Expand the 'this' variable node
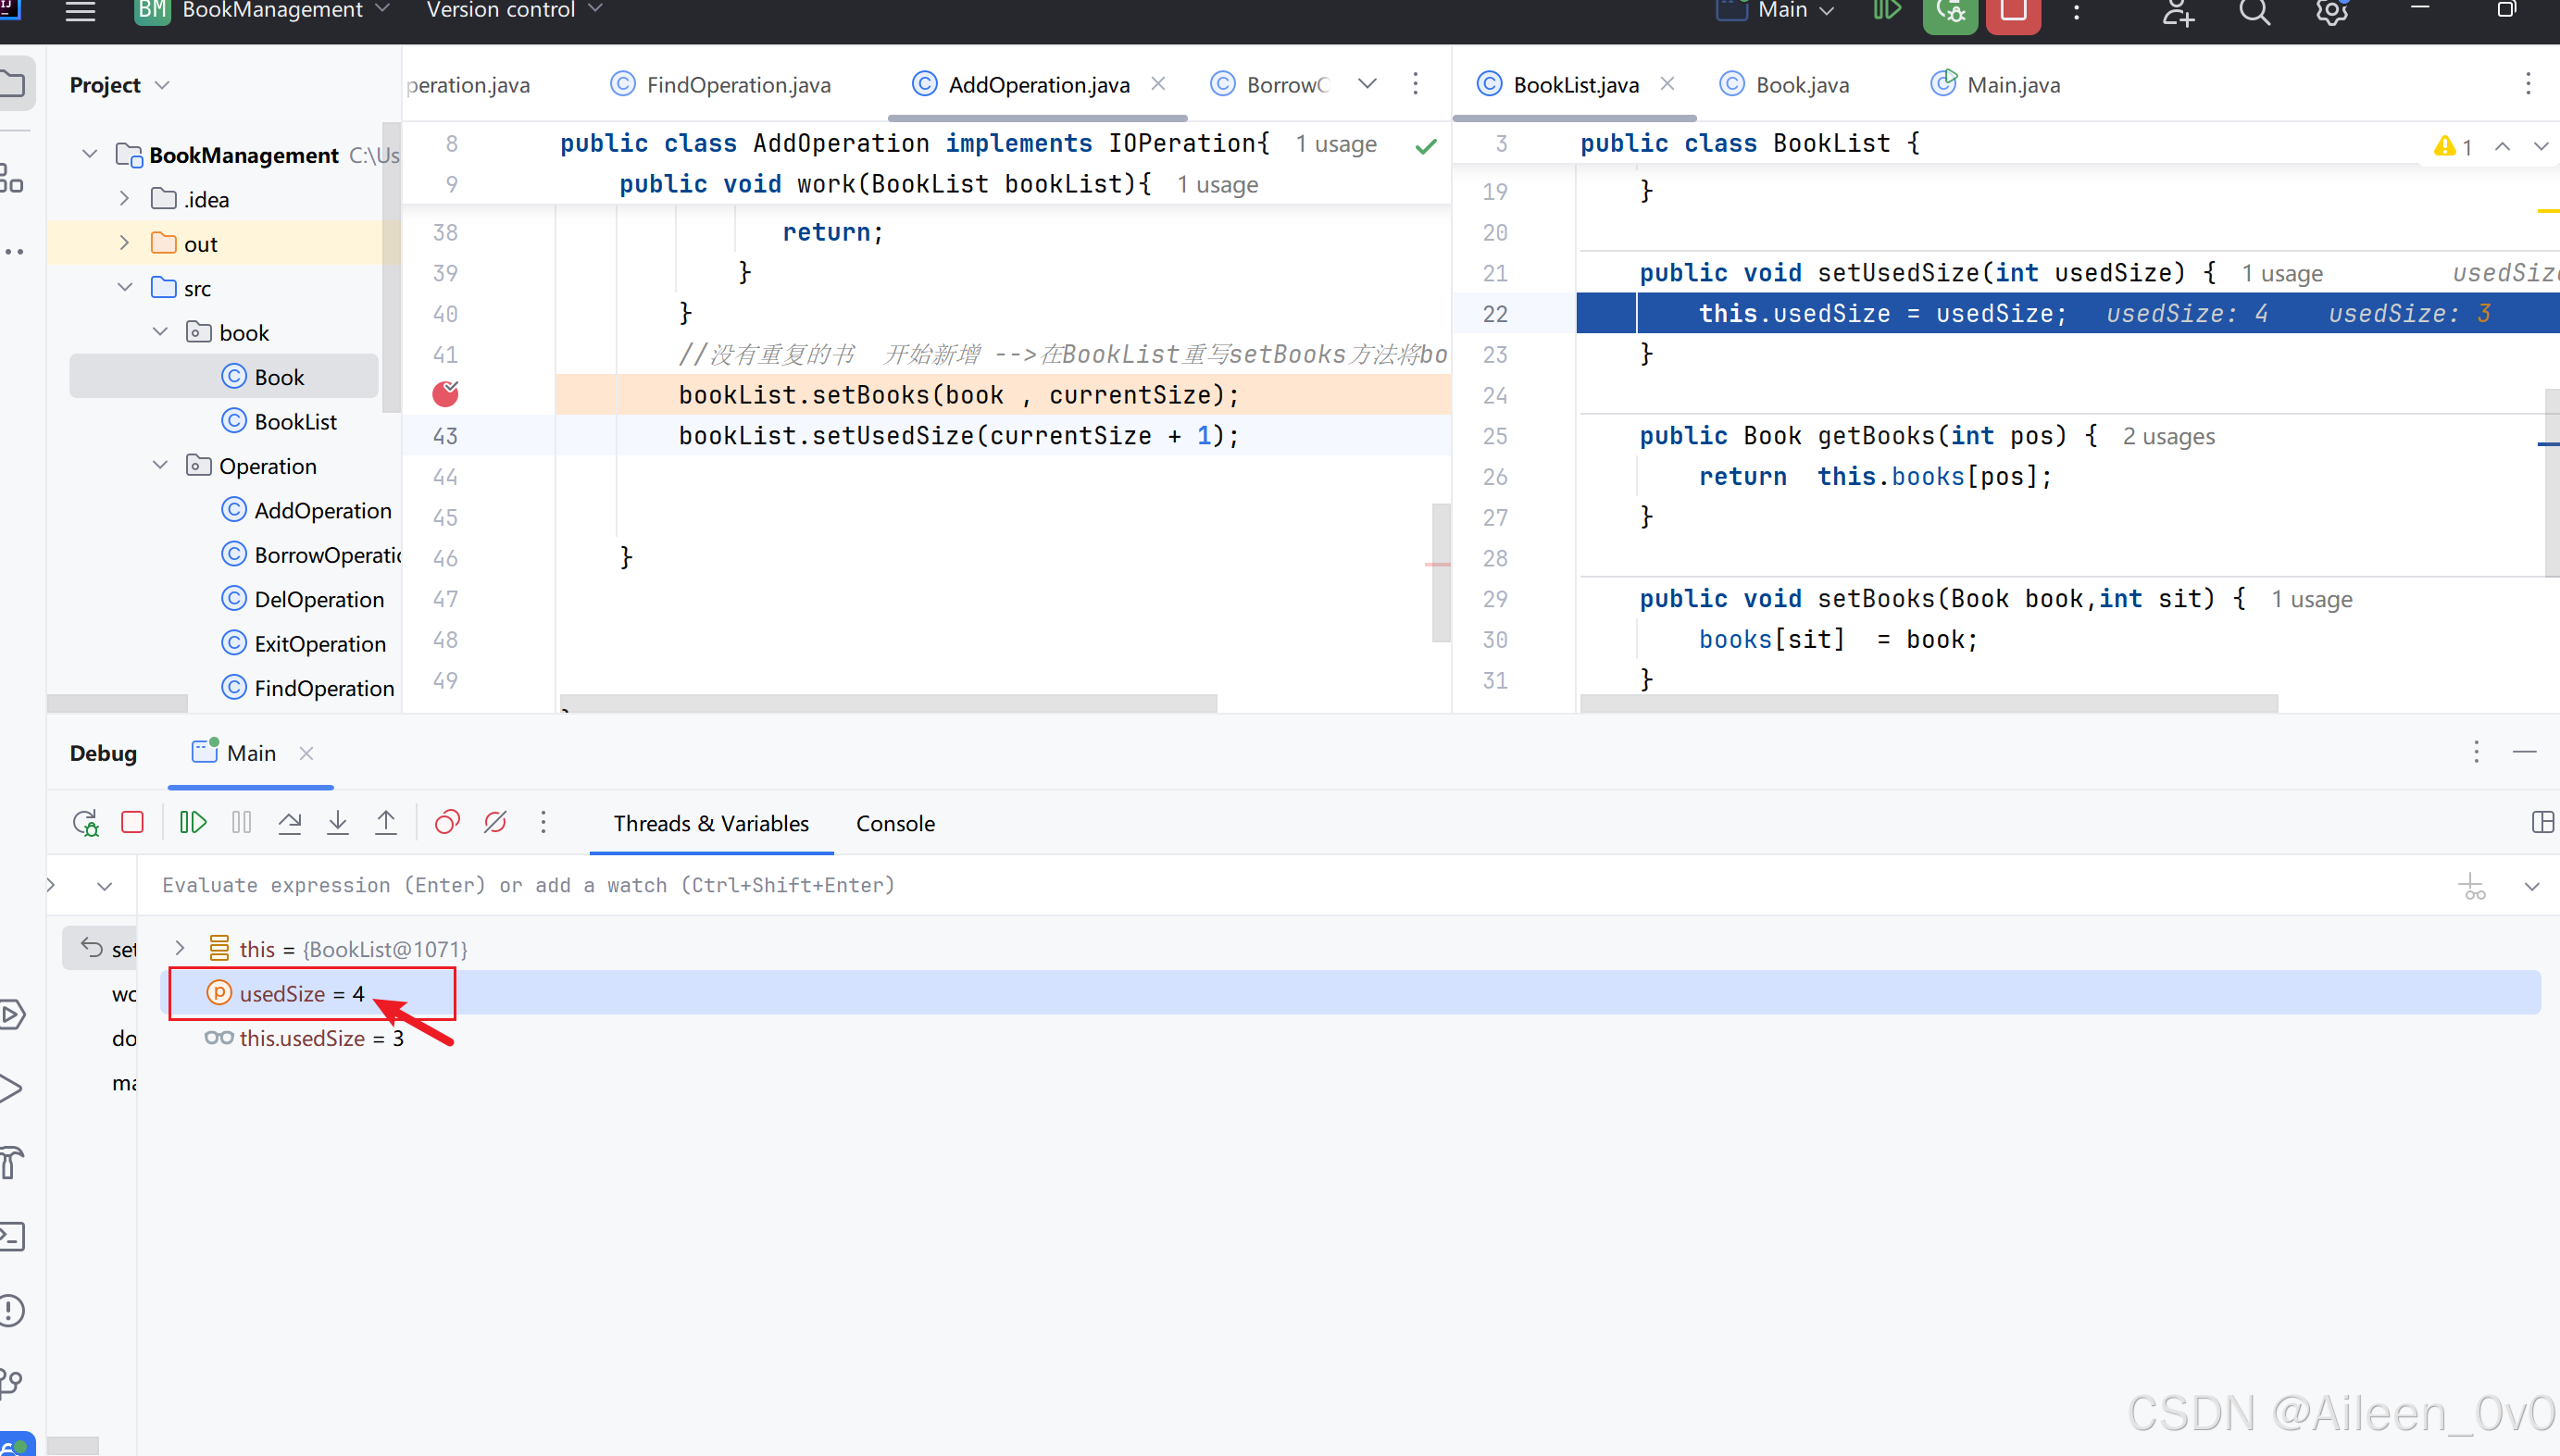Image resolution: width=2560 pixels, height=1456 pixels. coord(180,948)
